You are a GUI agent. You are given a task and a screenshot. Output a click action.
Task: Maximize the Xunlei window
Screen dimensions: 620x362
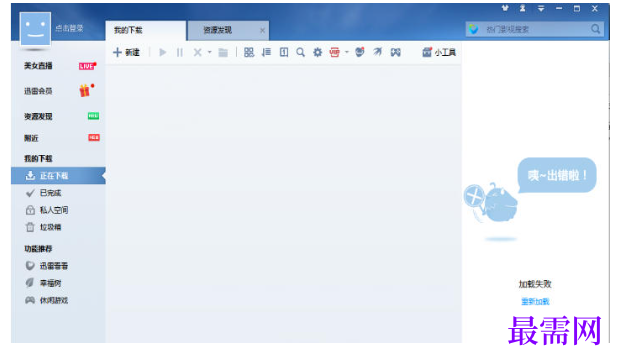pyautogui.click(x=577, y=8)
